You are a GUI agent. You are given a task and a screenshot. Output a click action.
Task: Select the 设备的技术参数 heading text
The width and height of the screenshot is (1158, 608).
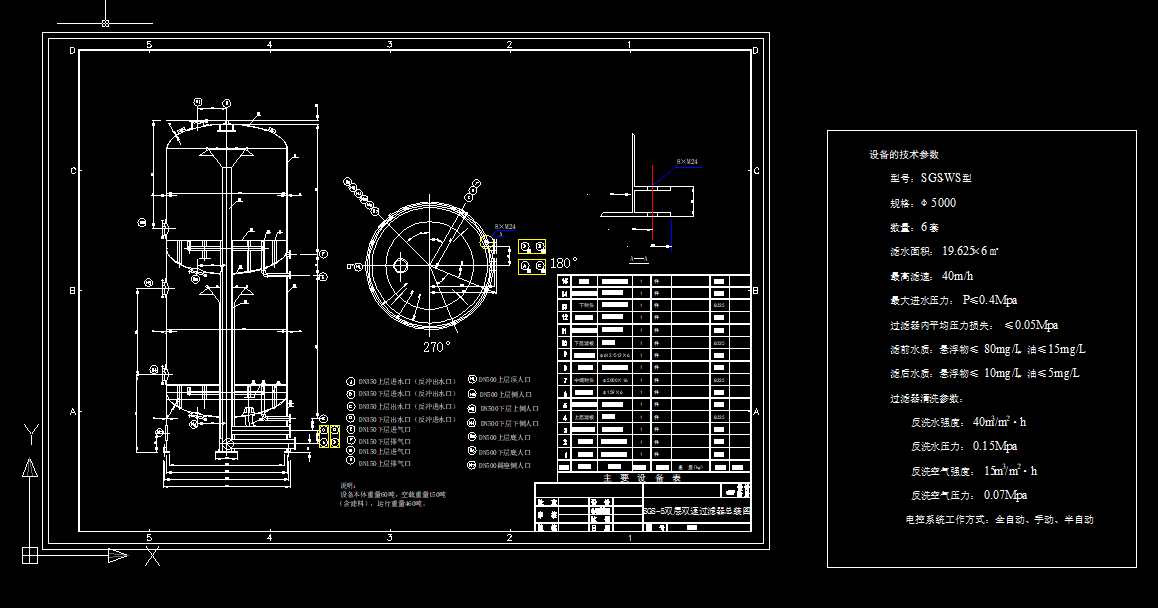pos(904,155)
